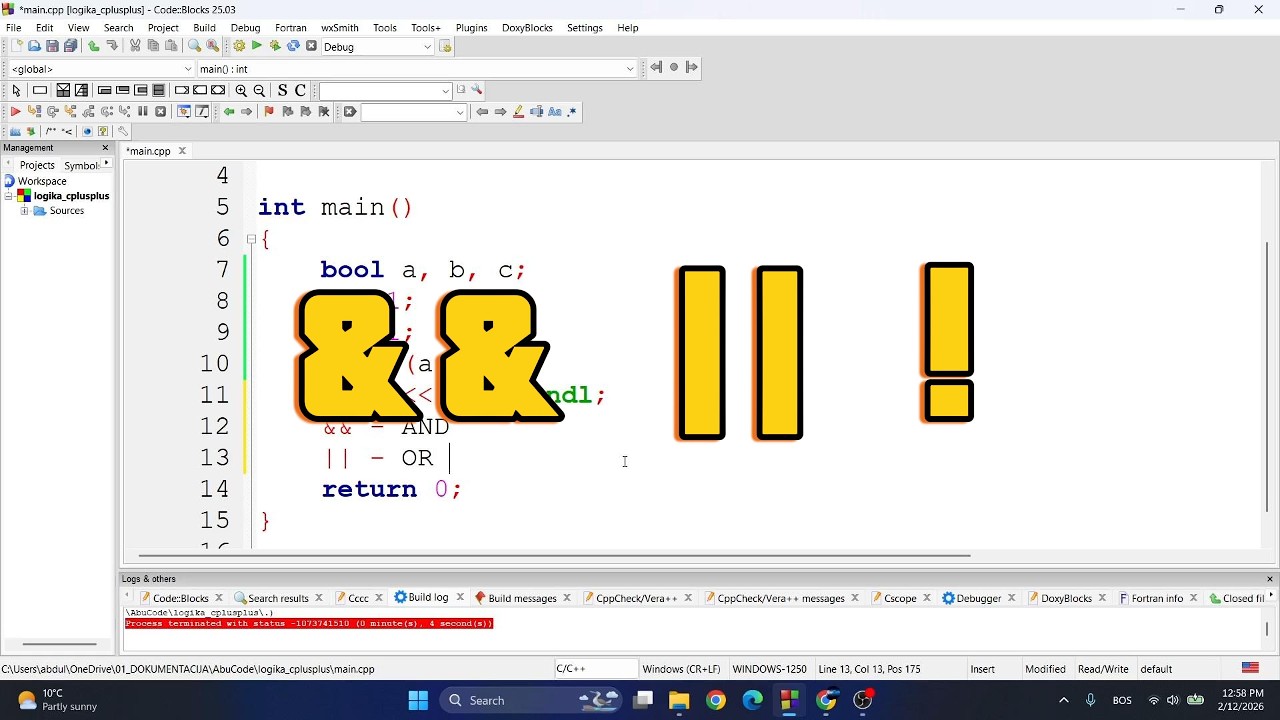Click the highlight marker icon
Viewport: 1280px width, 720px height.
click(518, 111)
